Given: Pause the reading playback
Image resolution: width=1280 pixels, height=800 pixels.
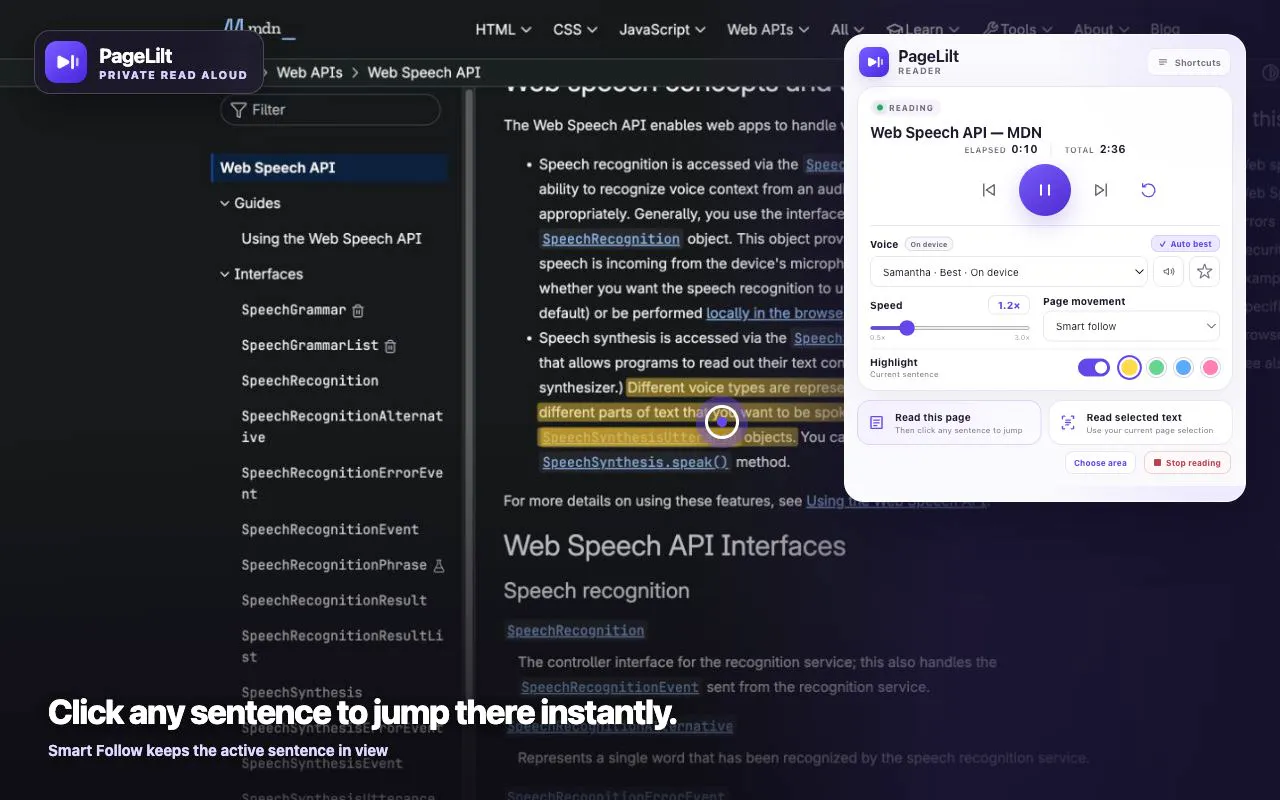Looking at the screenshot, I should [x=1044, y=190].
